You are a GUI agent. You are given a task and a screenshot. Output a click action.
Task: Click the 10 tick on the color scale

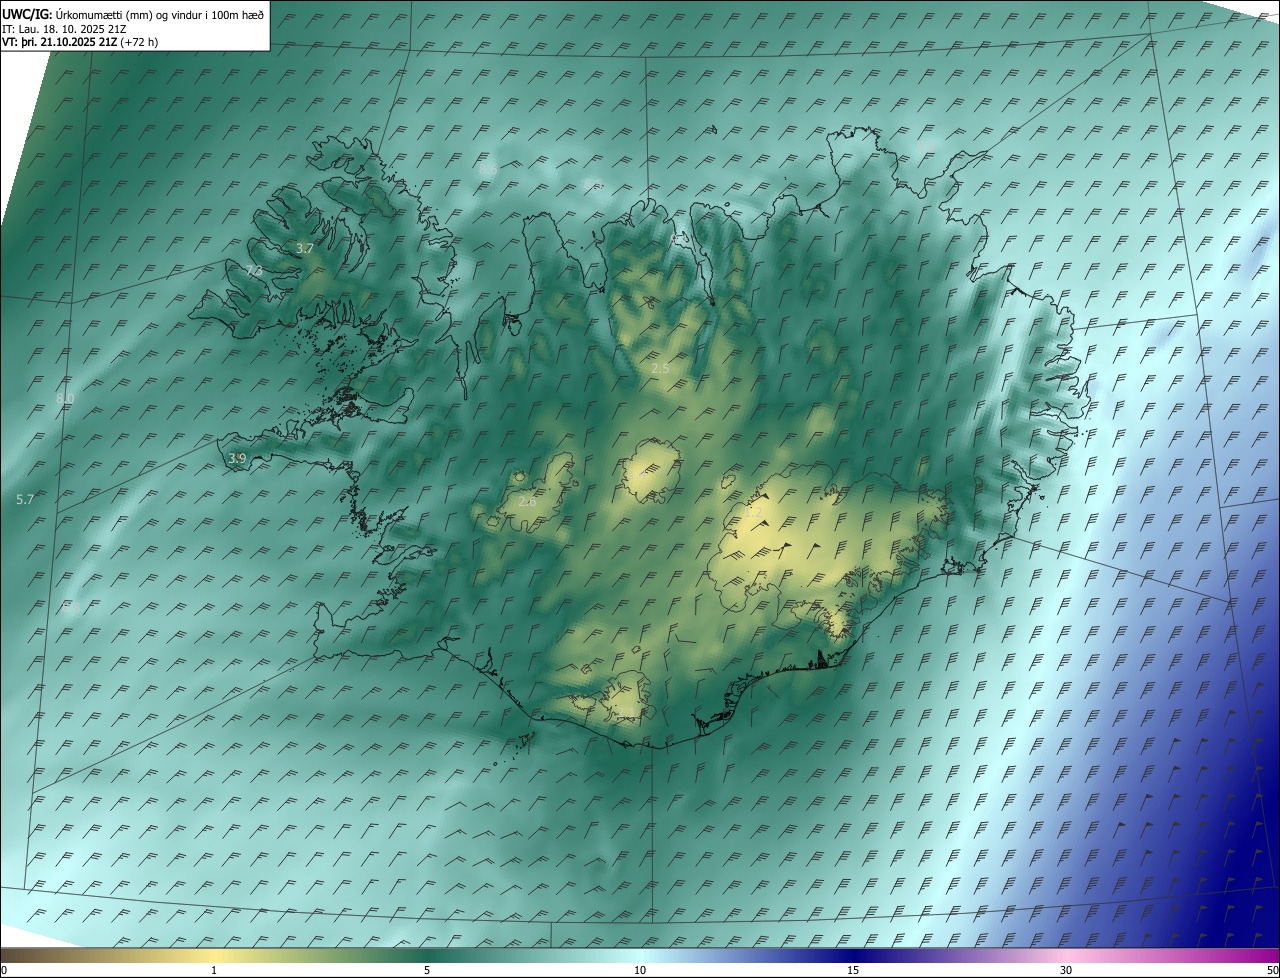640,970
